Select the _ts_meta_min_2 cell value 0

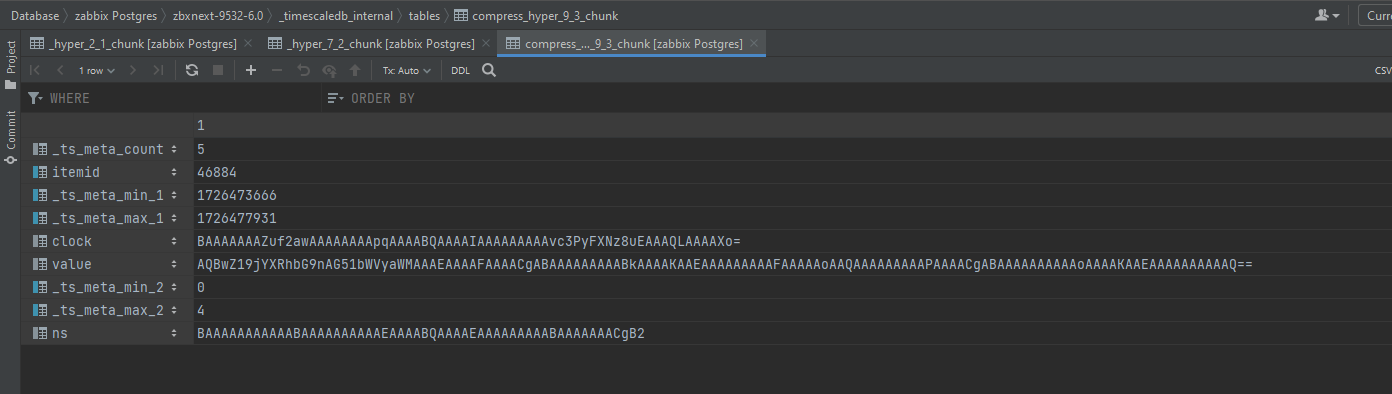point(793,287)
